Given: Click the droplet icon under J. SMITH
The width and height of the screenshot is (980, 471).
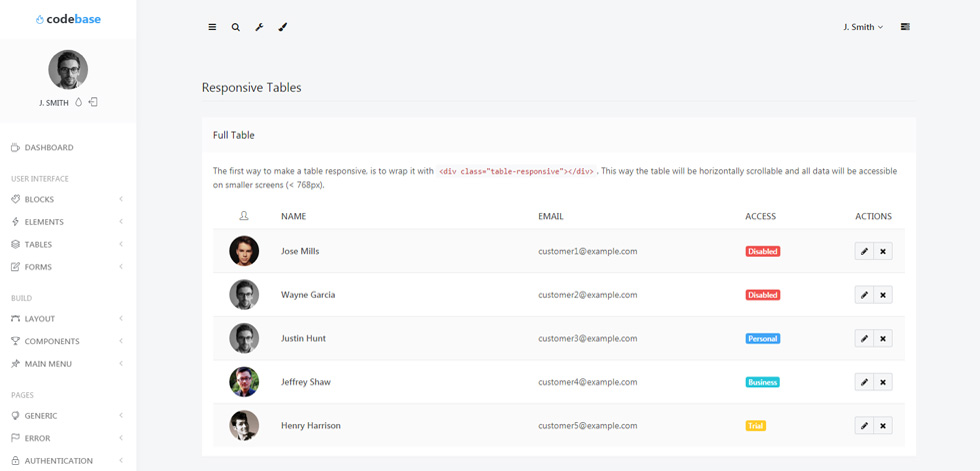Looking at the screenshot, I should tap(79, 102).
